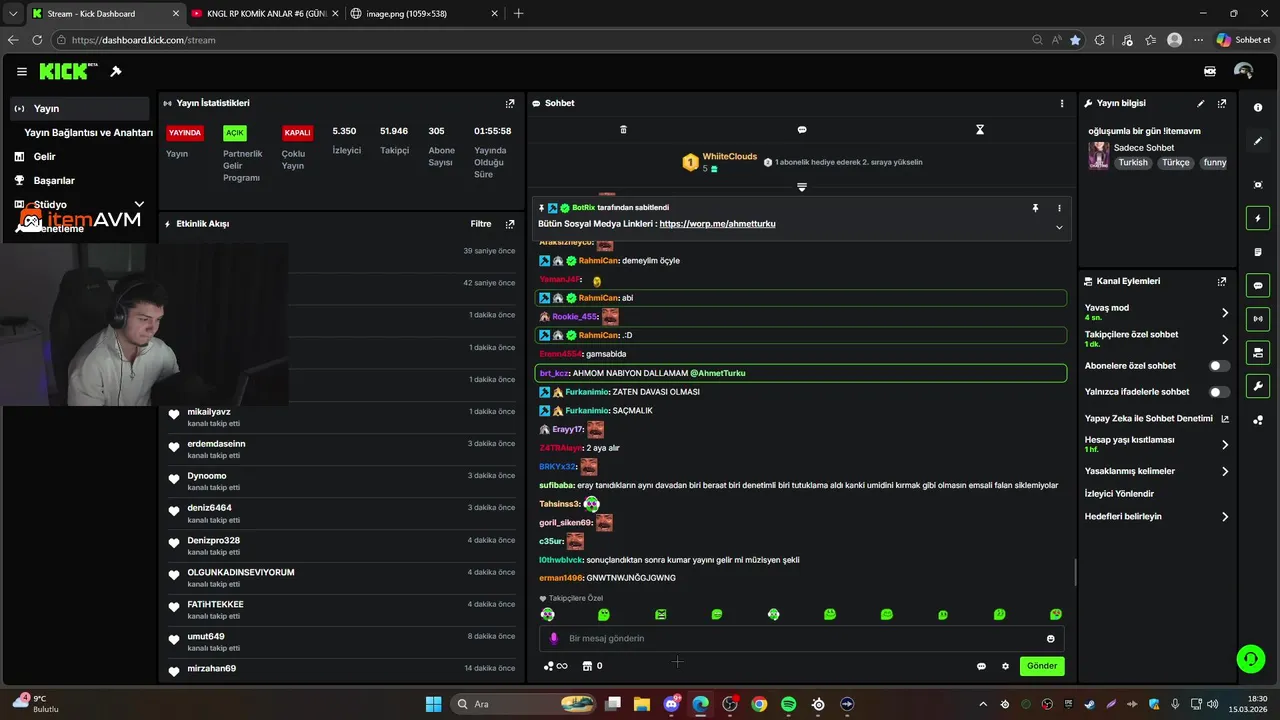Open the worp.me/ahmetturku link
The width and height of the screenshot is (1280, 720).
tap(717, 224)
